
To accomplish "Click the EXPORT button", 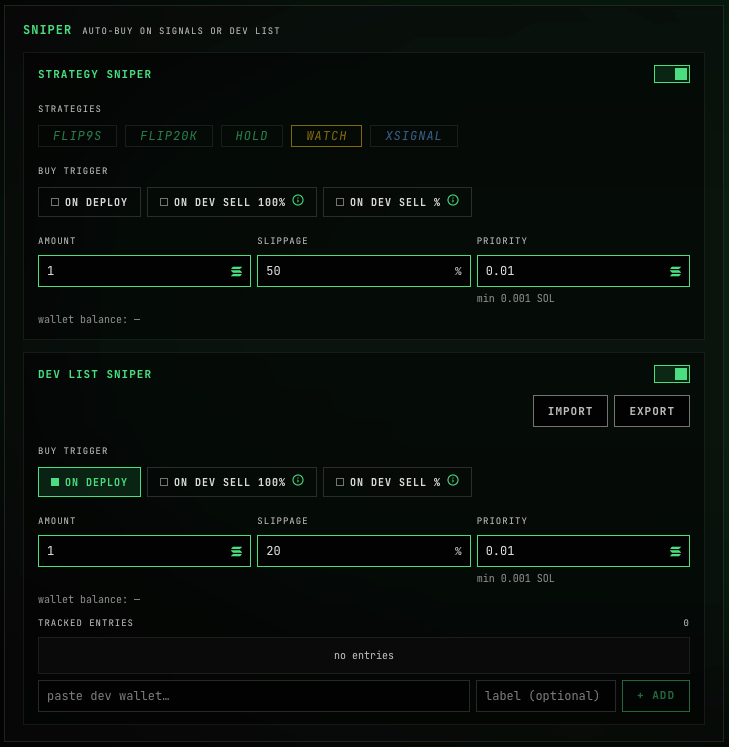I will click(652, 411).
